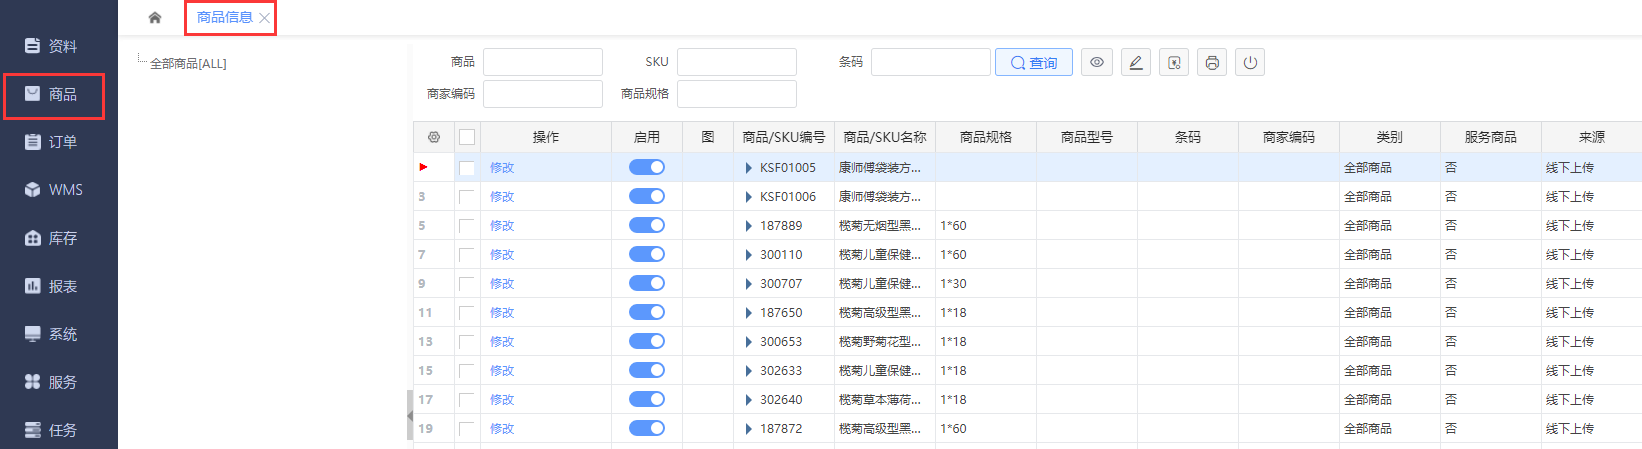Focus the 条码 search field
The image size is (1642, 449).
(931, 62)
